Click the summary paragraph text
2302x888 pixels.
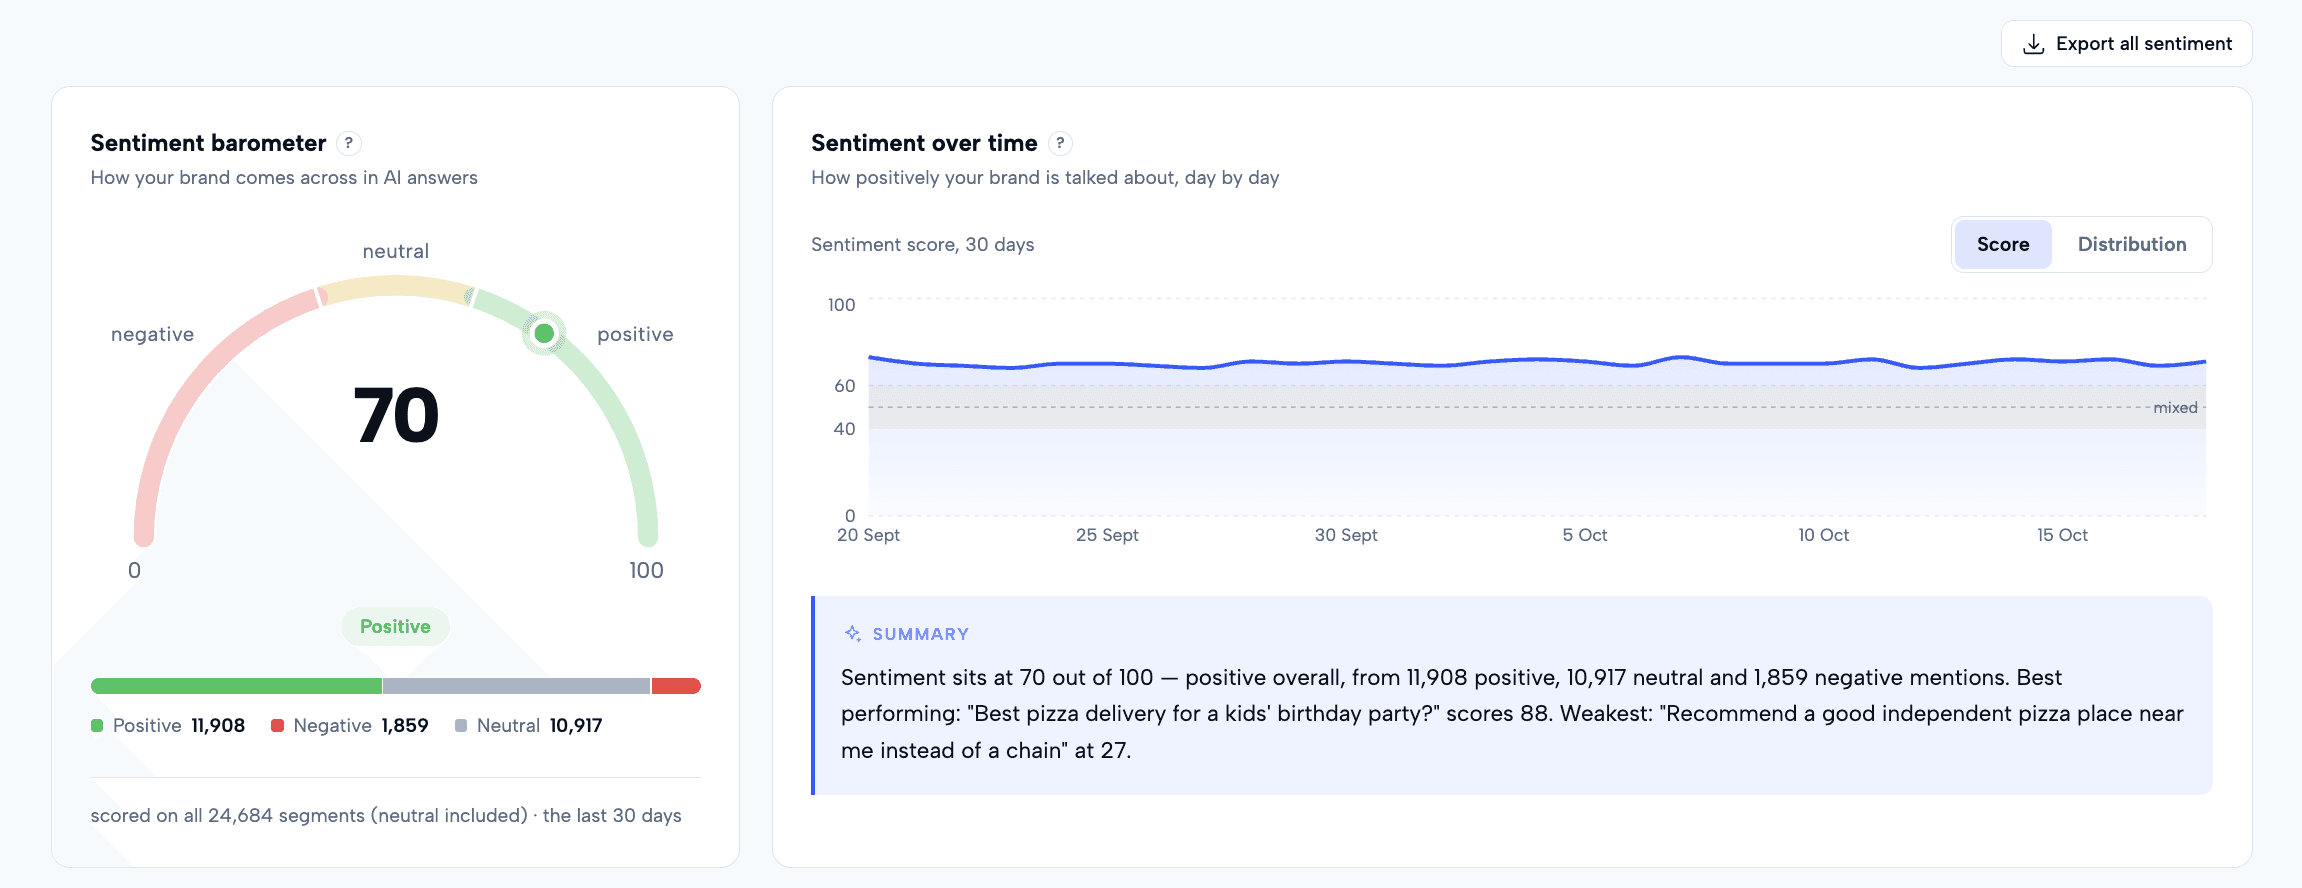[1512, 714]
